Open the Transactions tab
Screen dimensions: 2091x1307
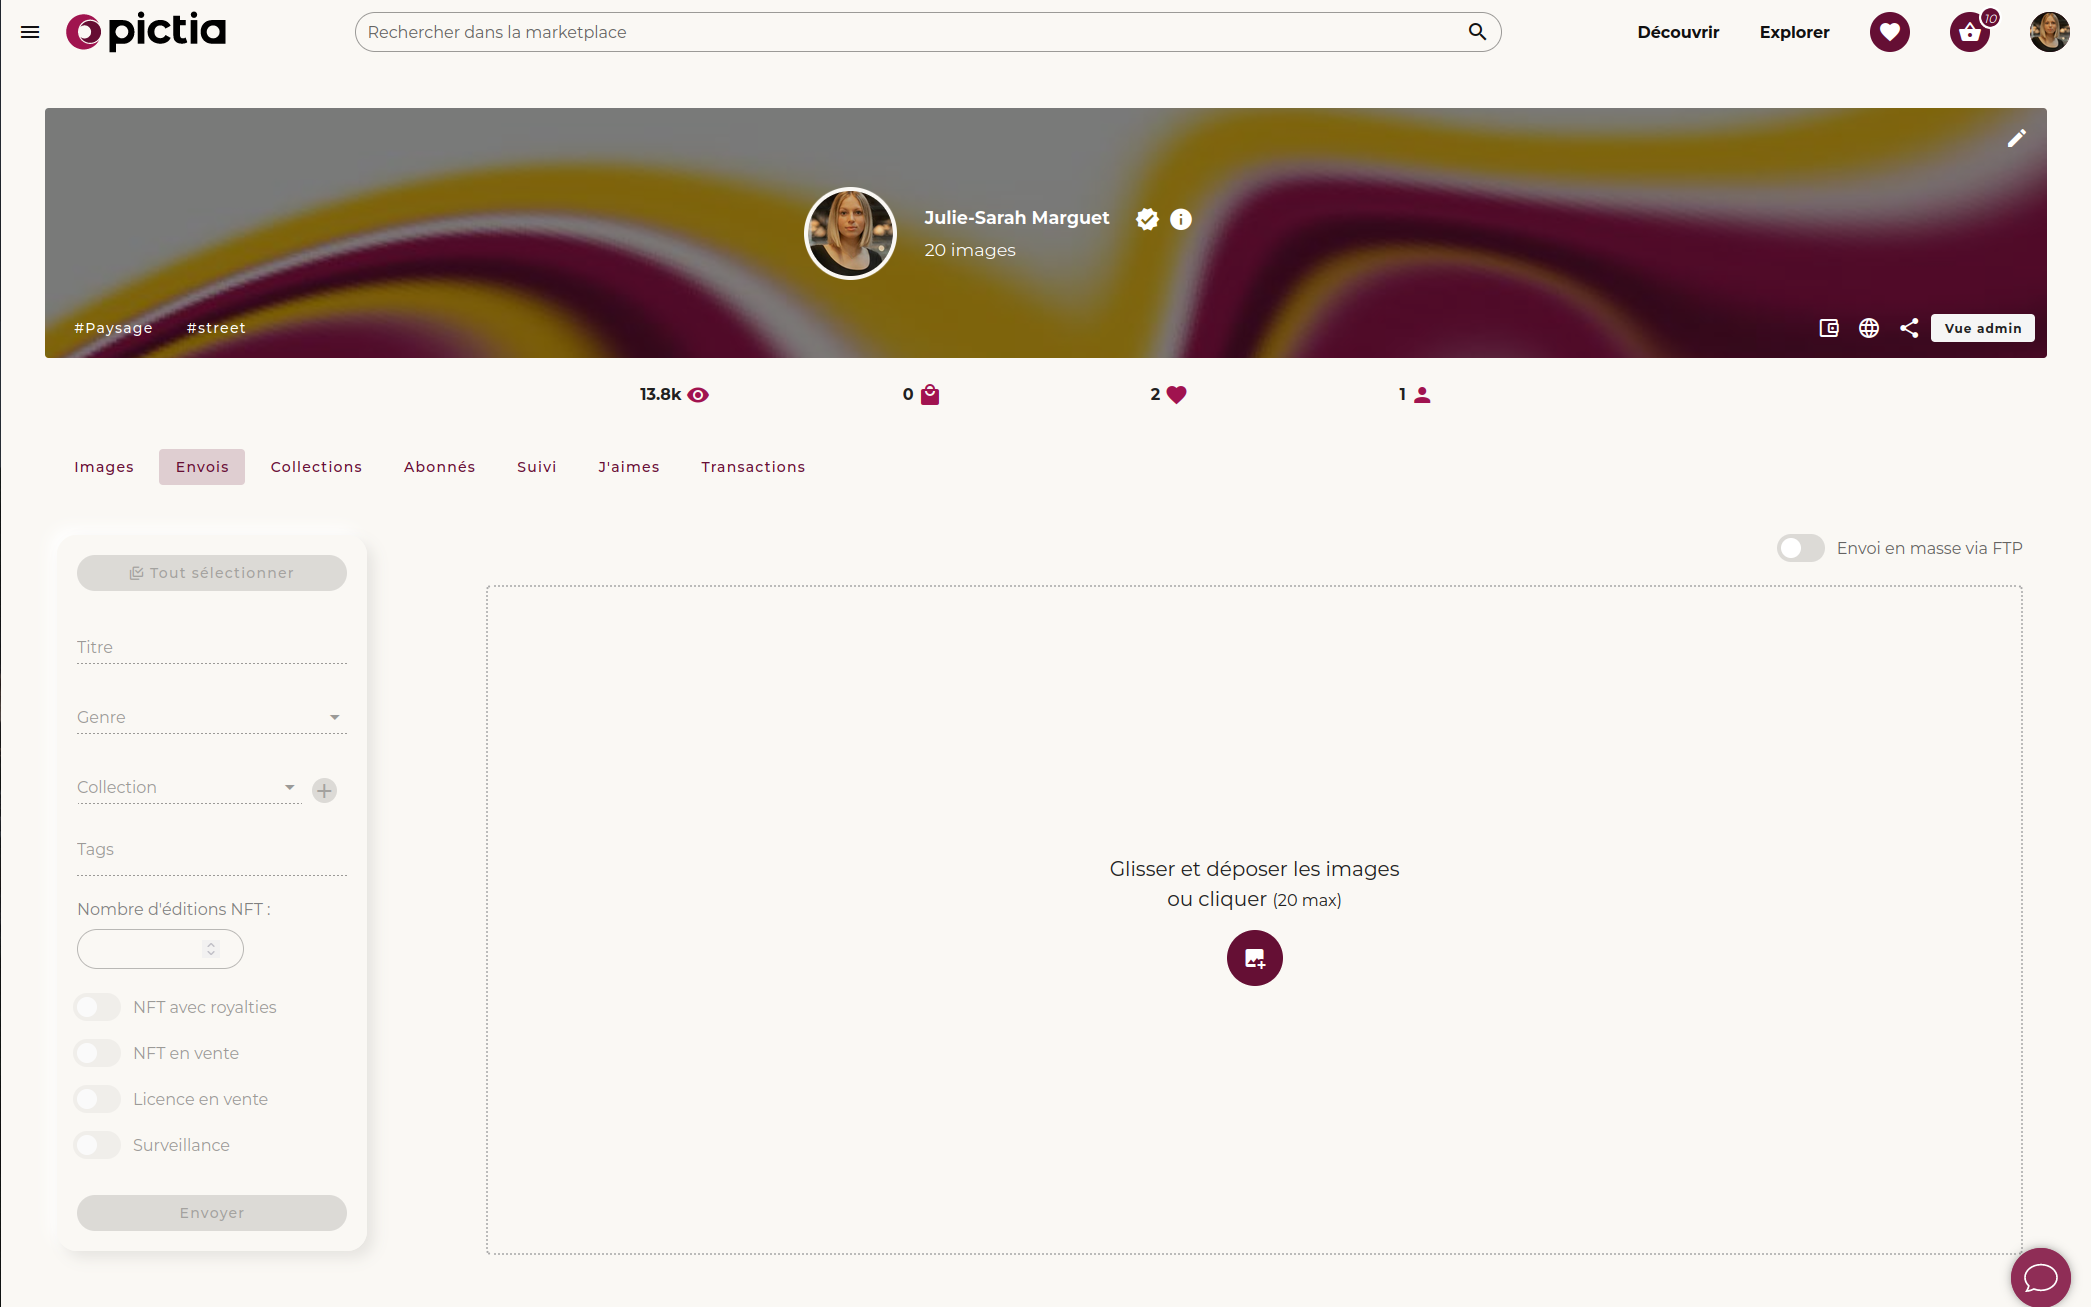point(752,467)
